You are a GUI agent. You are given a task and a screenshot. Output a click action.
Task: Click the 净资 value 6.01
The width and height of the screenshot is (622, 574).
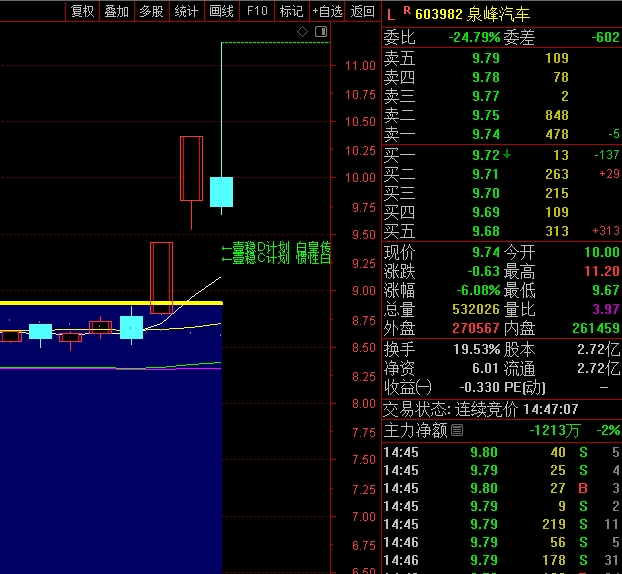point(485,369)
